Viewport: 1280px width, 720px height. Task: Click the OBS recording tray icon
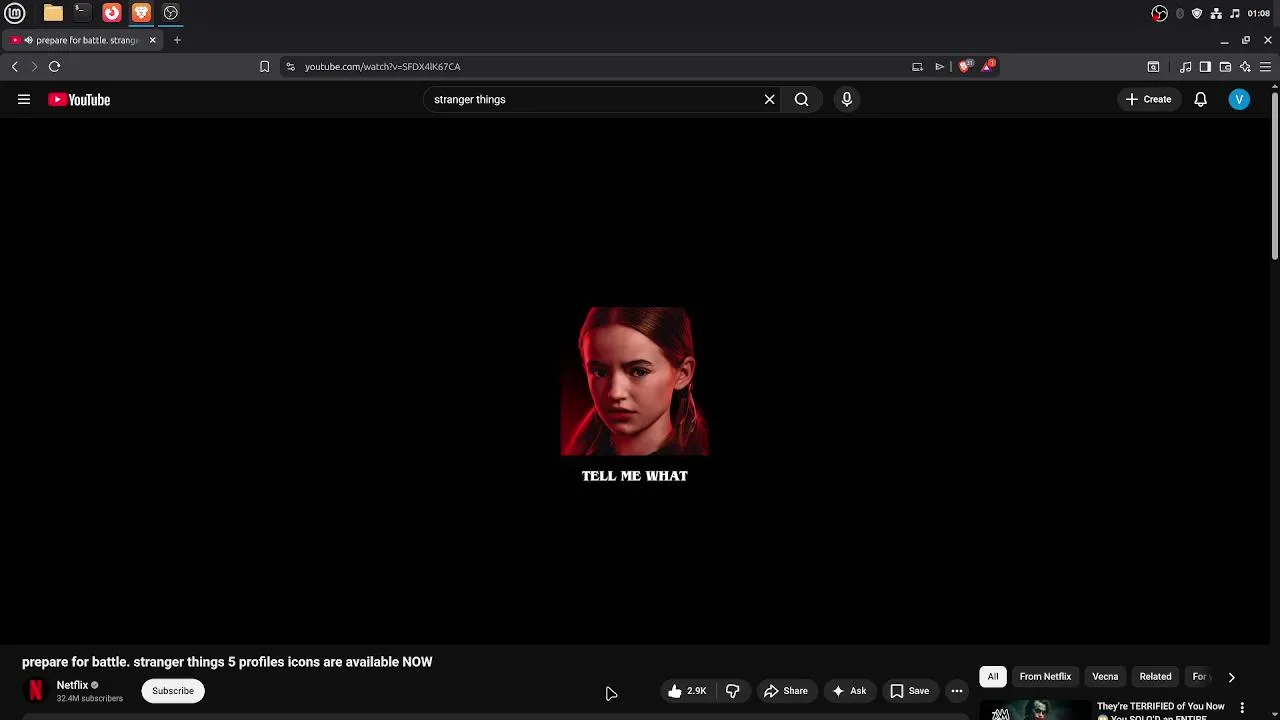1159,13
